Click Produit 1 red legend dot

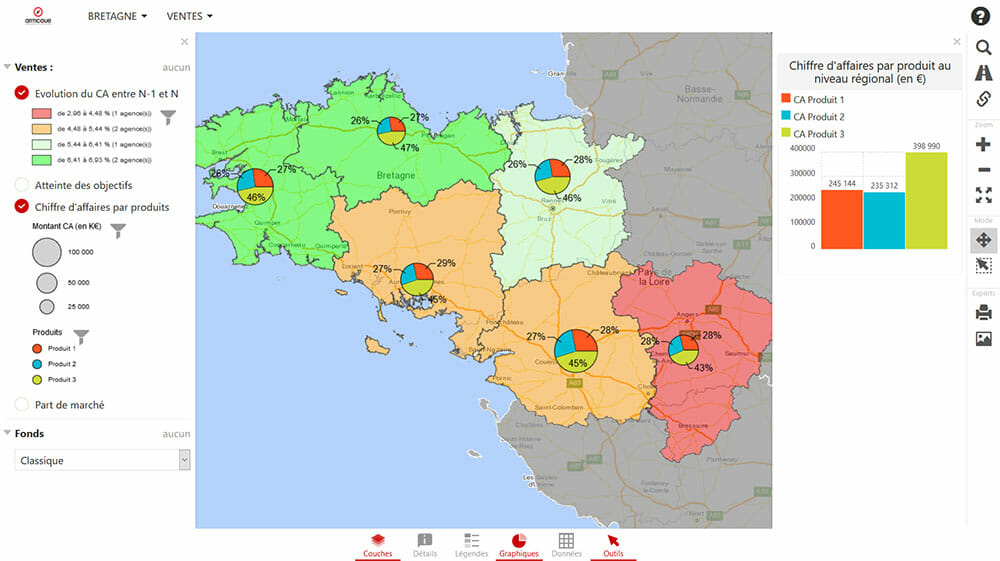(37, 349)
